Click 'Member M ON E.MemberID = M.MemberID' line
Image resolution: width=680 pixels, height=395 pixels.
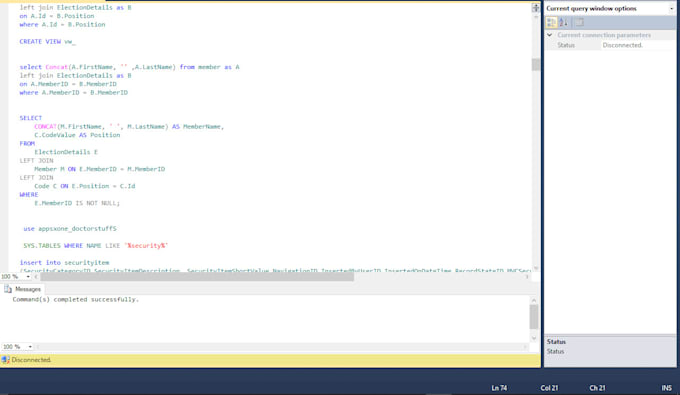(x=100, y=169)
